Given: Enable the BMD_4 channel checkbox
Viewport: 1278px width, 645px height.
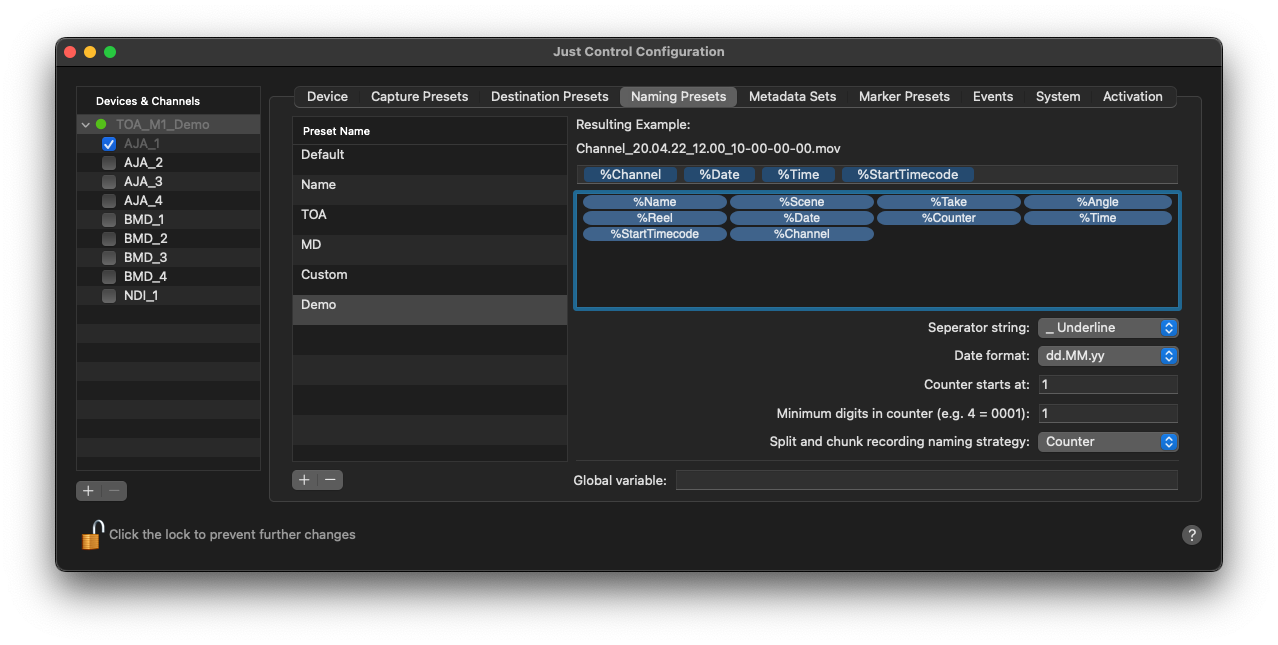Looking at the screenshot, I should (x=109, y=277).
